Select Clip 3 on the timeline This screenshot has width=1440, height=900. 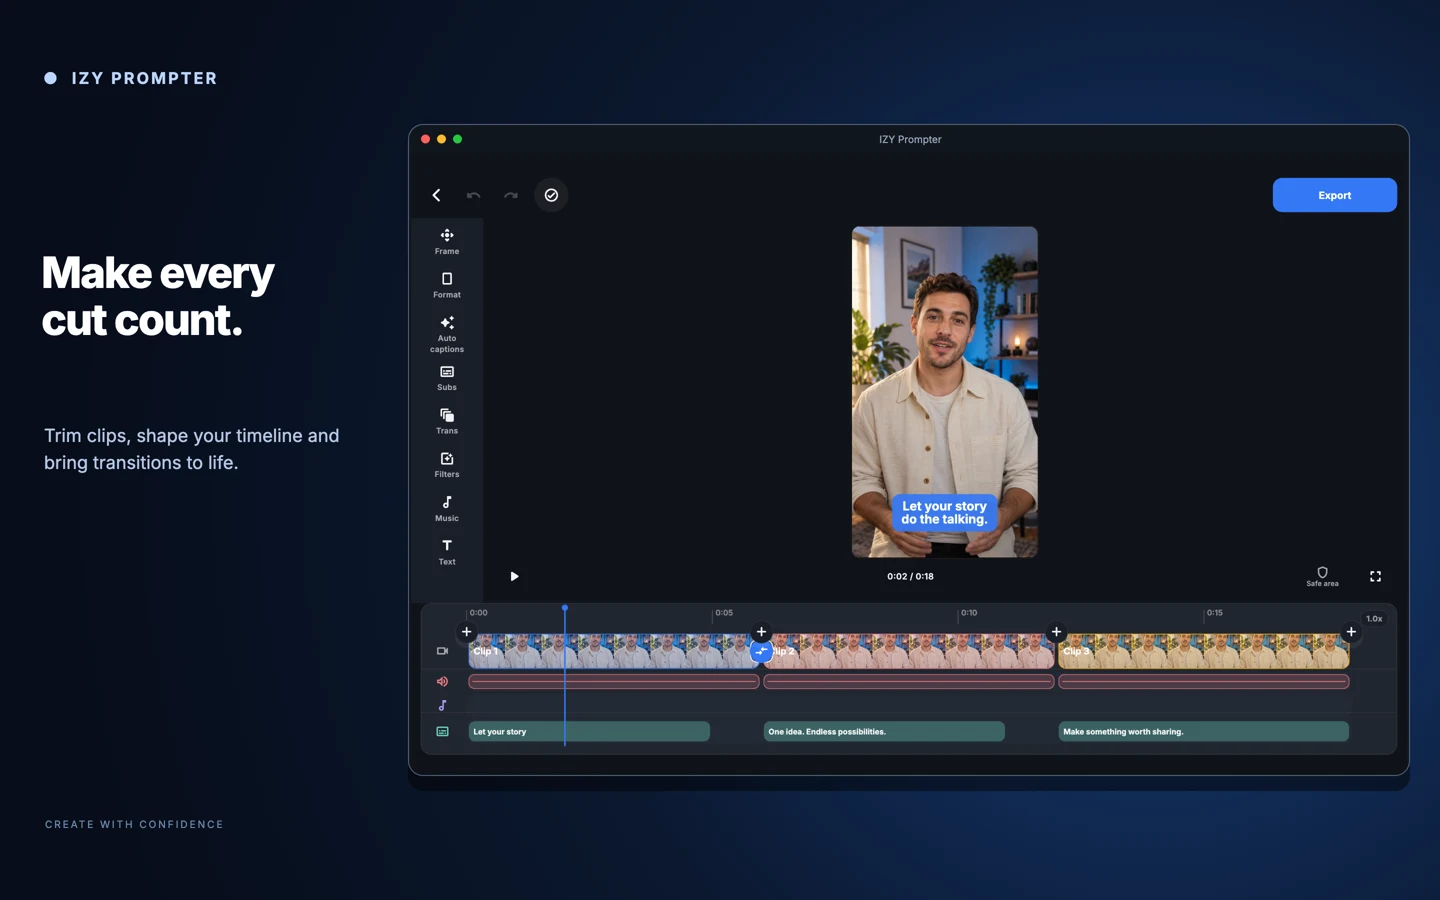(1204, 651)
